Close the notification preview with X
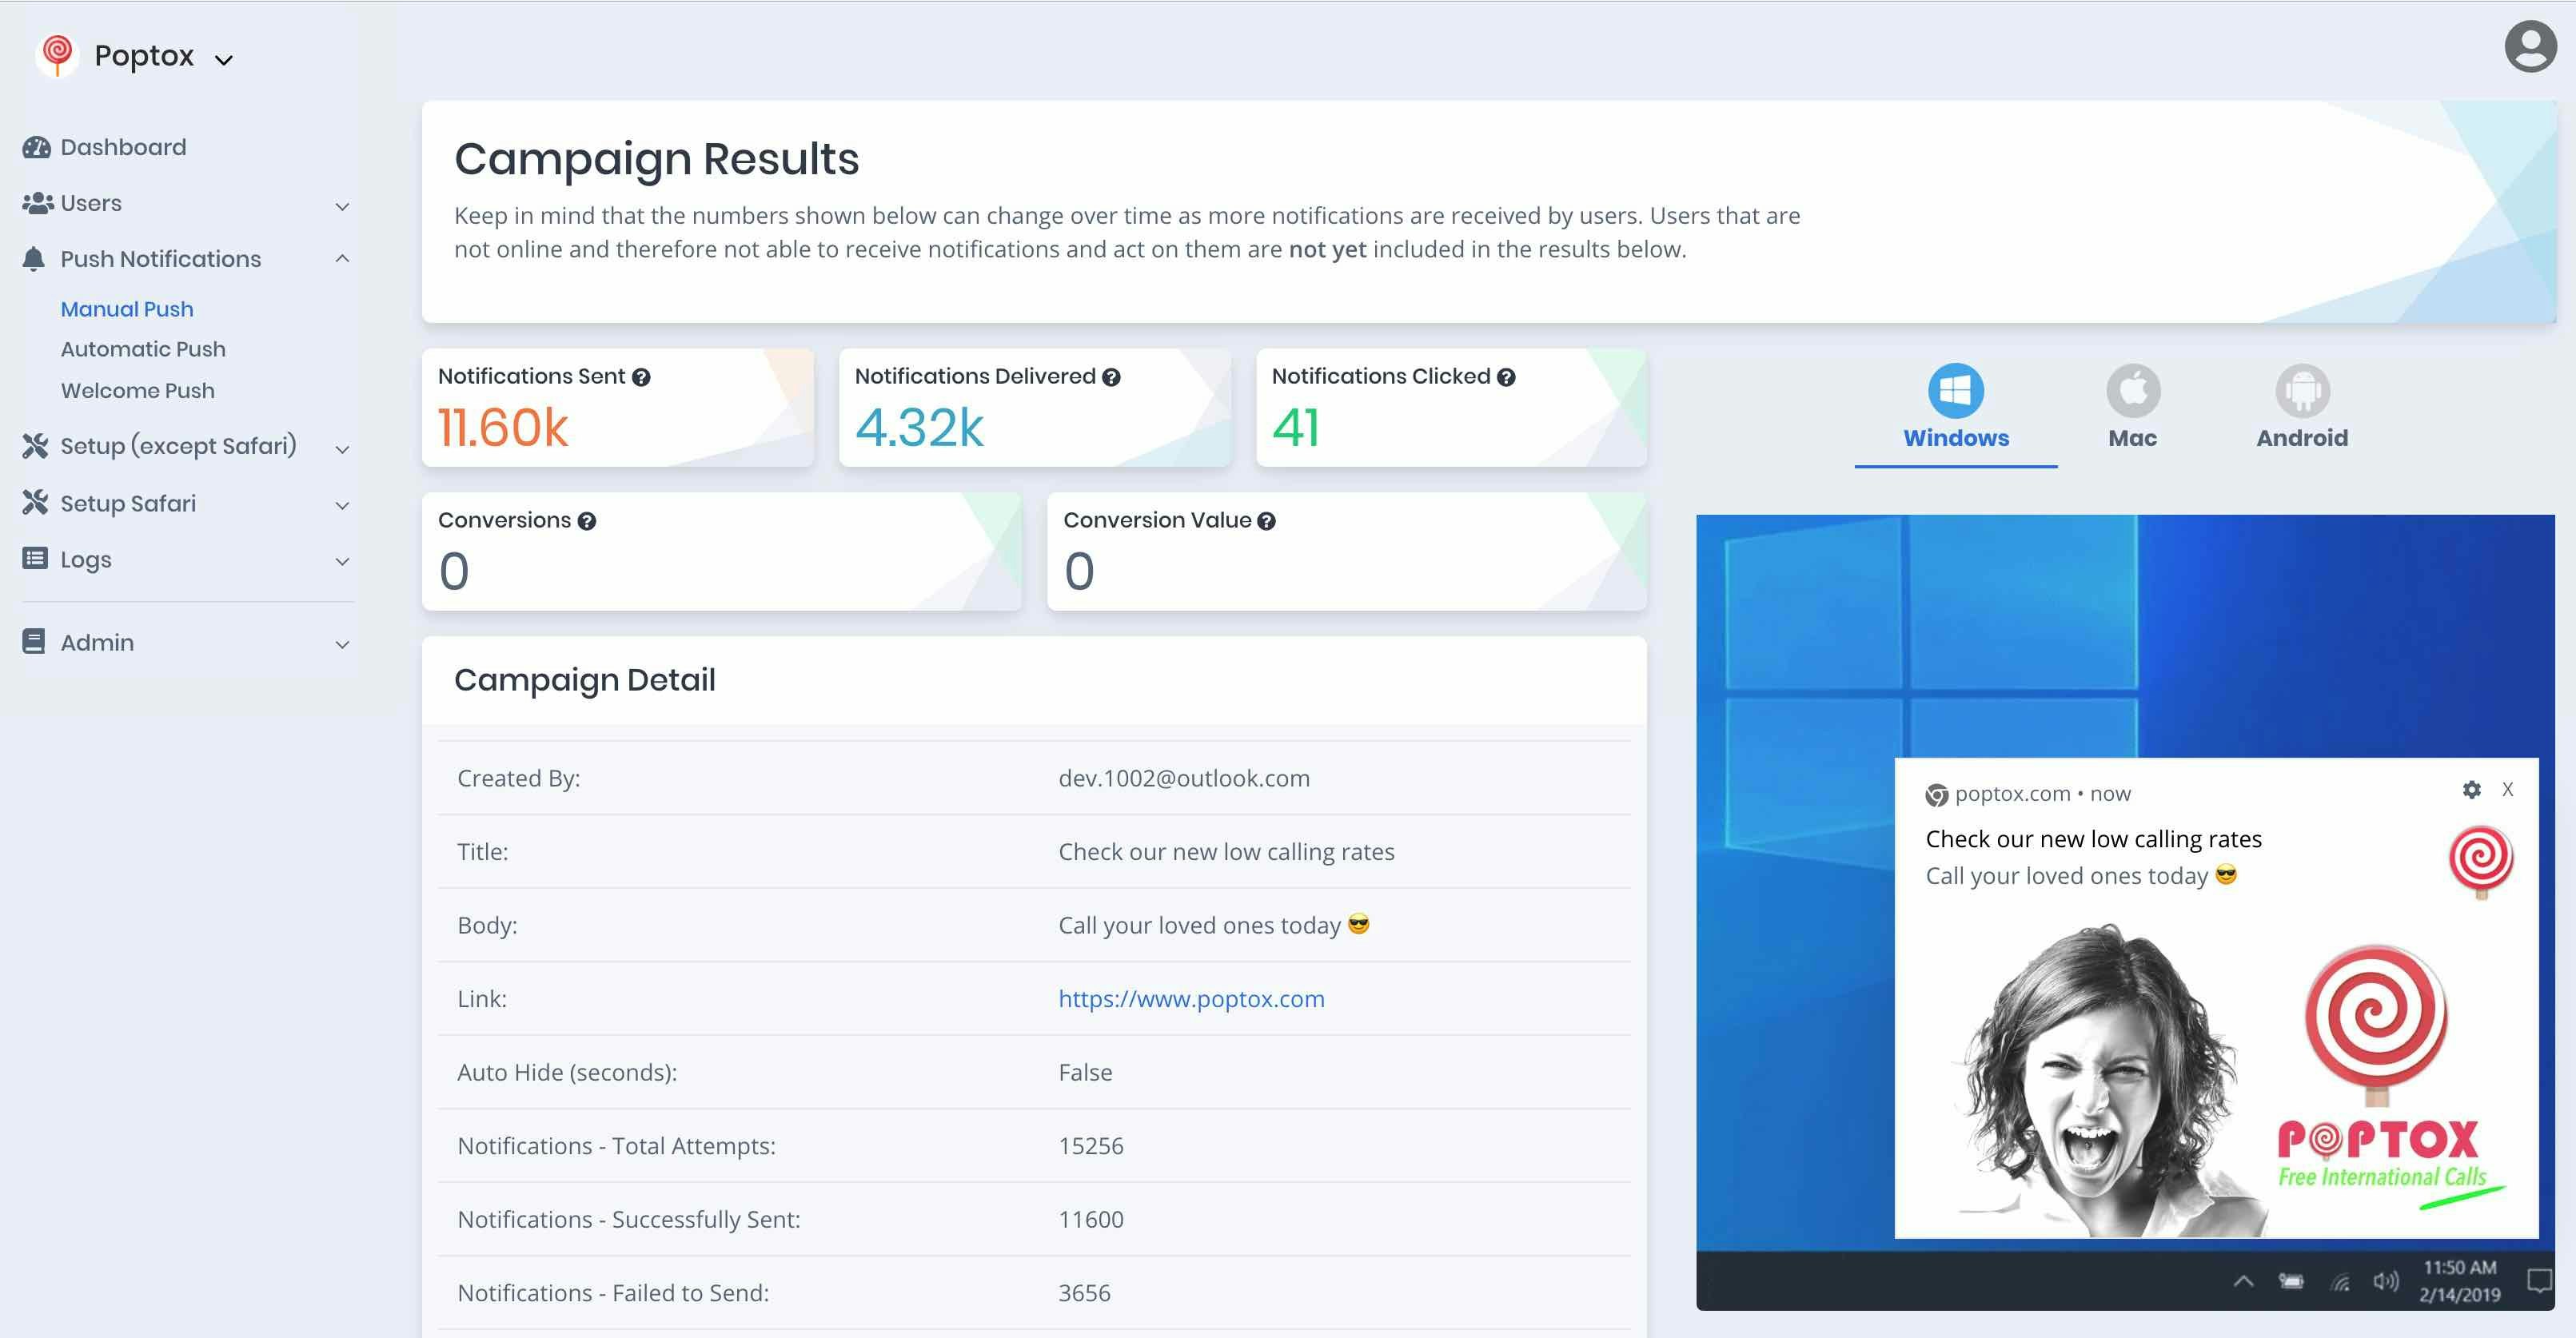This screenshot has width=2576, height=1338. (2507, 790)
